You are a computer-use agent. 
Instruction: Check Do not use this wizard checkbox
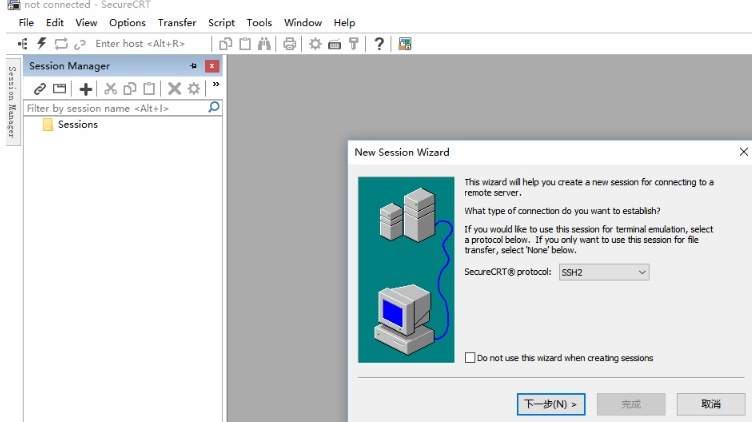coord(470,358)
